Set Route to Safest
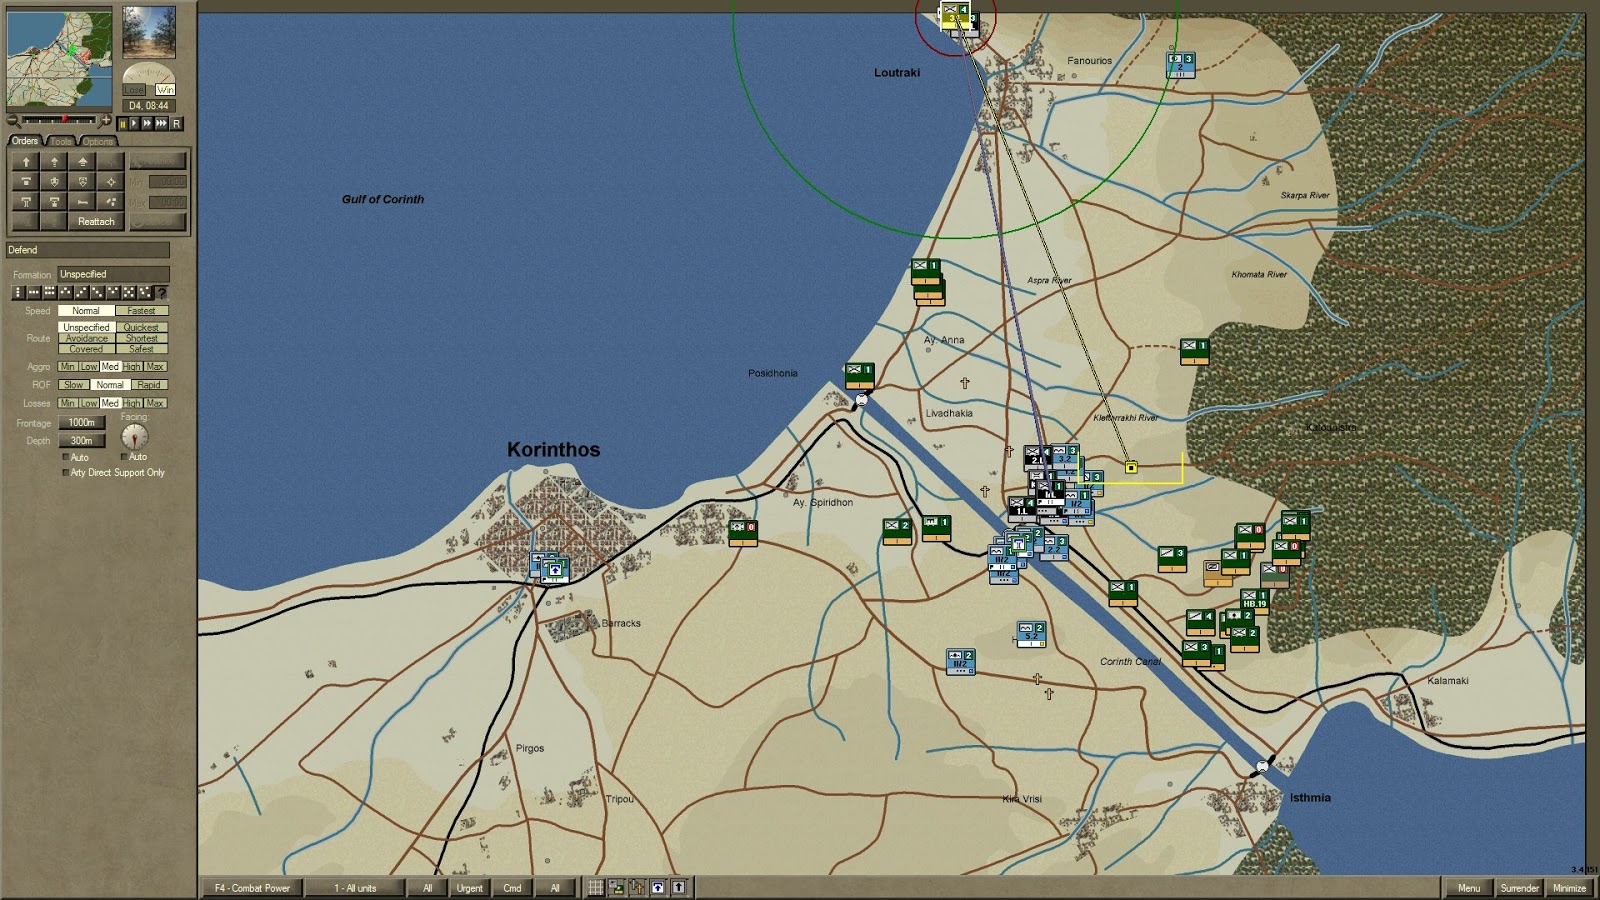The image size is (1600, 900). [141, 349]
